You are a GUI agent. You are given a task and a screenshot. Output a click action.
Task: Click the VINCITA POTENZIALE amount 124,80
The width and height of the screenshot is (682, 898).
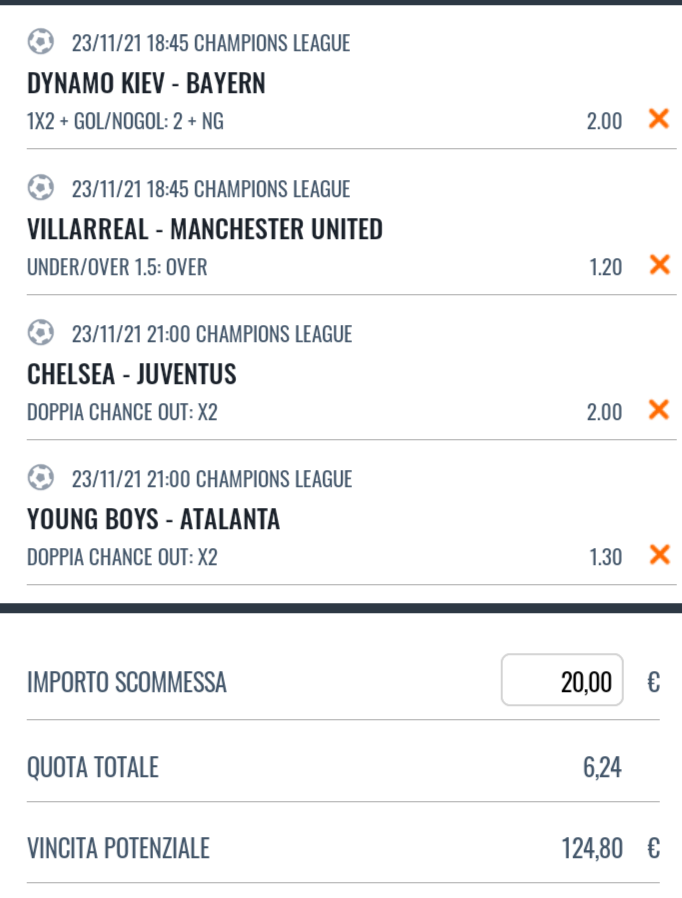[592, 848]
